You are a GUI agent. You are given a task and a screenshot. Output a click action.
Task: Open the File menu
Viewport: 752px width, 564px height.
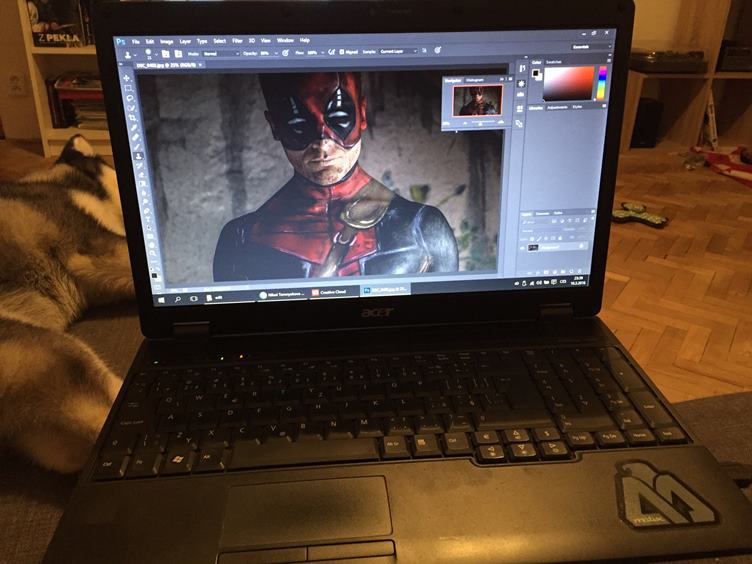coord(136,42)
